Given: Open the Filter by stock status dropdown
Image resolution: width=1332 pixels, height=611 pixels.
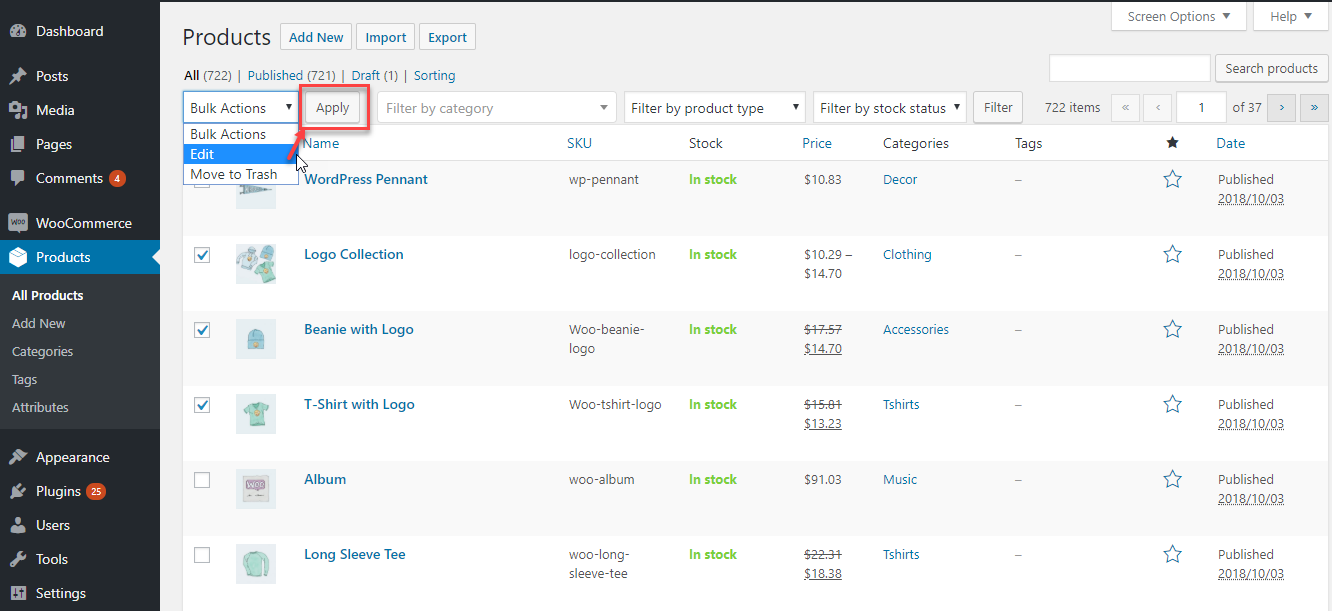Looking at the screenshot, I should (890, 108).
